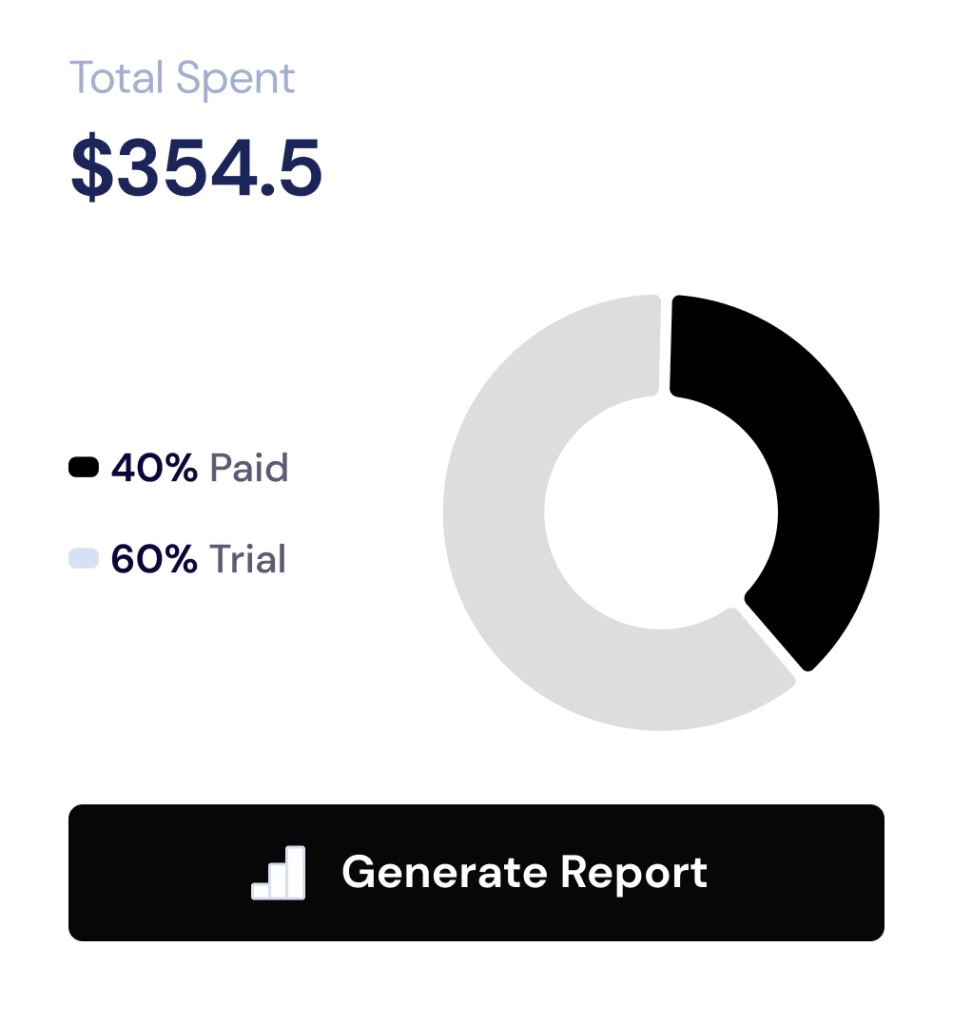Screen dimensions: 953x1024
Task: Click the 40% value in the legend
Action: tap(154, 467)
